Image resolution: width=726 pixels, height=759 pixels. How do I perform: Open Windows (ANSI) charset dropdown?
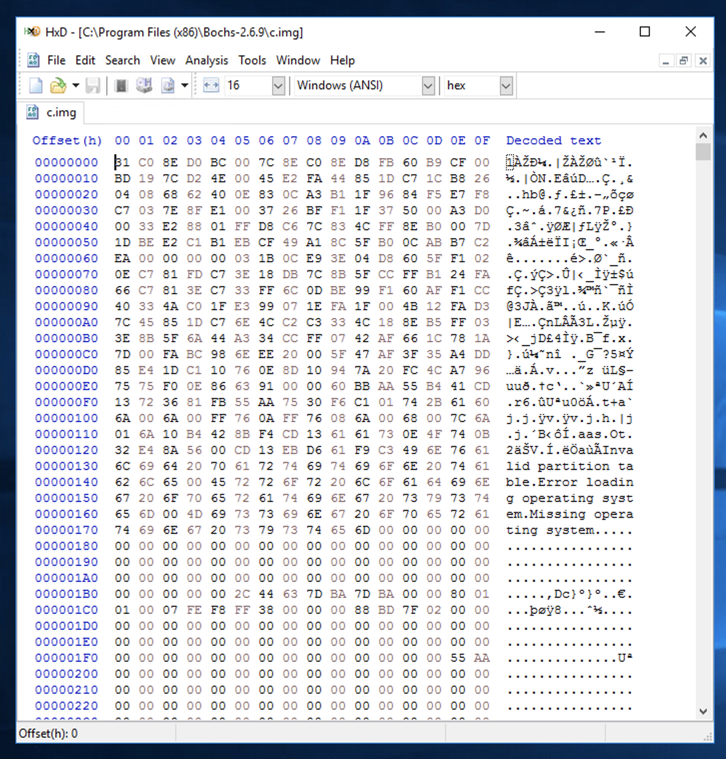coord(428,86)
